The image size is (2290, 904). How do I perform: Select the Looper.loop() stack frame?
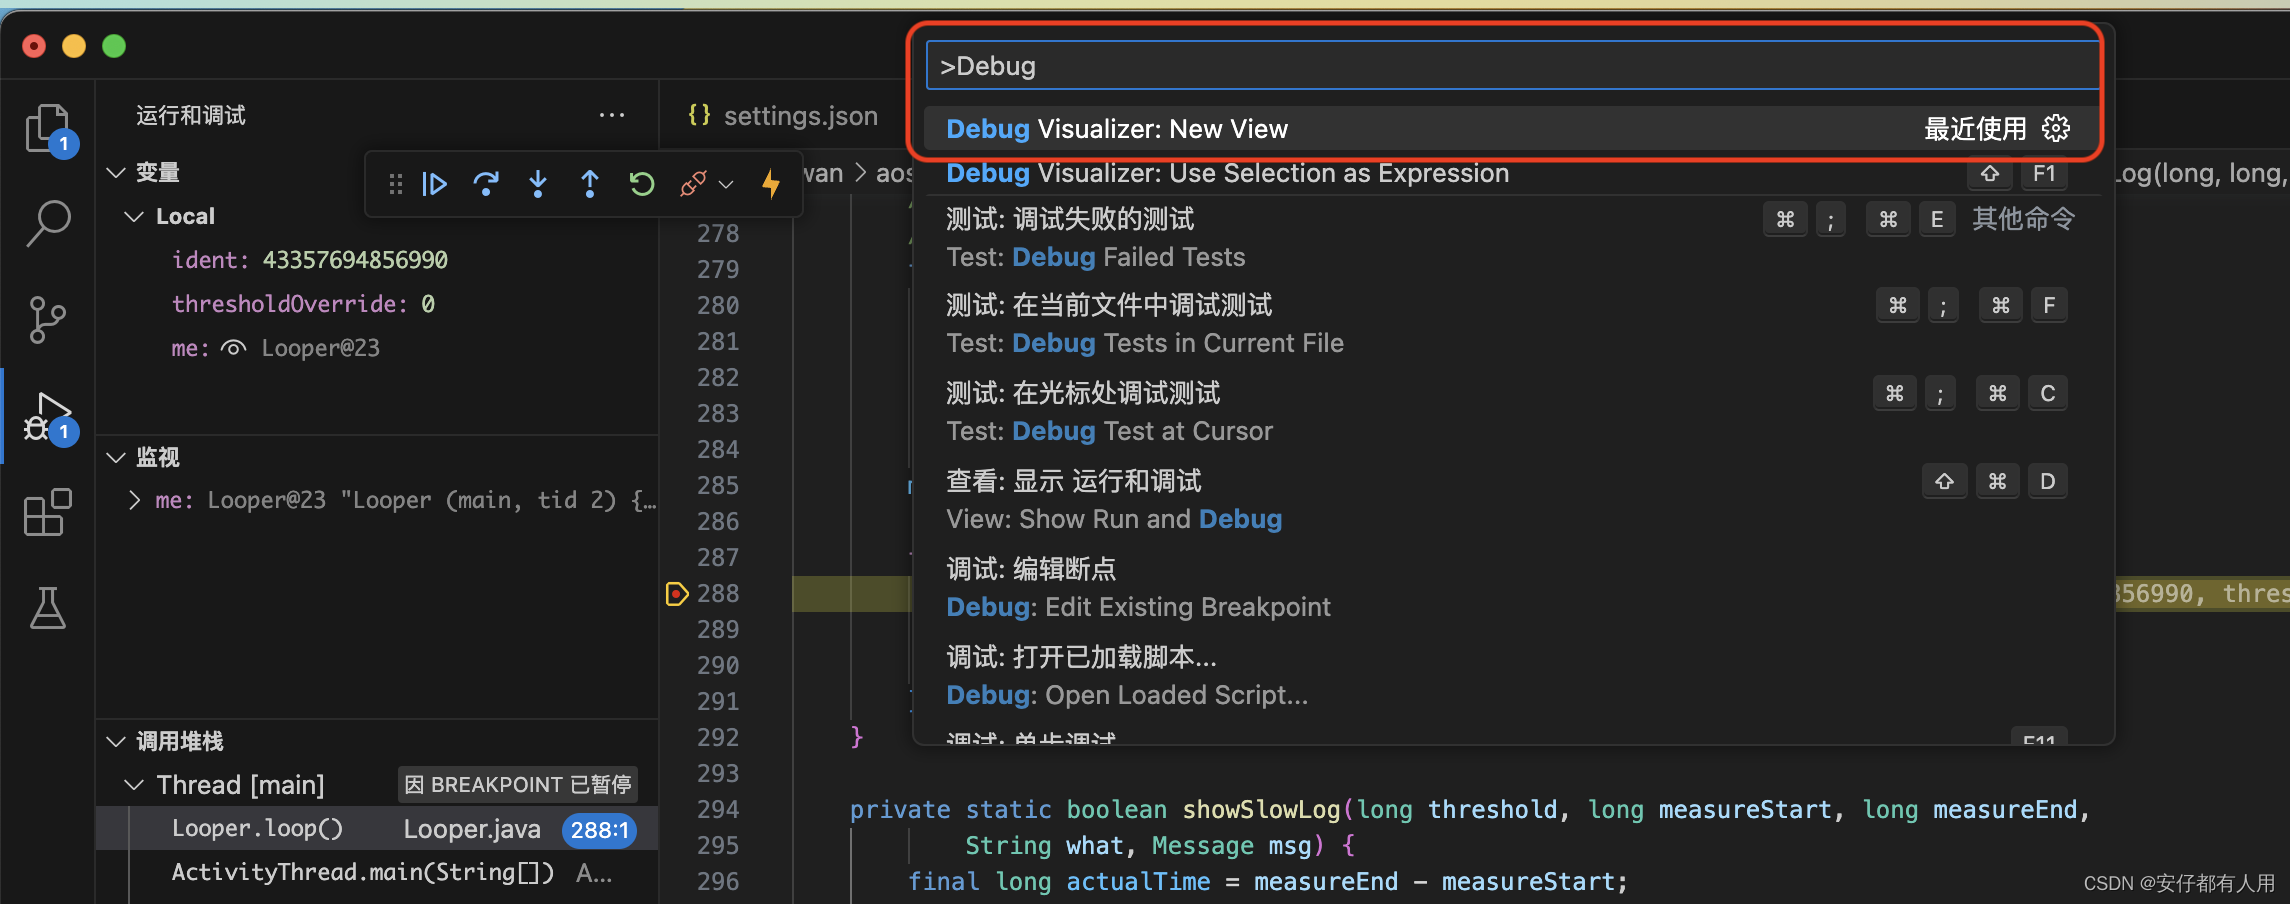tap(378, 829)
